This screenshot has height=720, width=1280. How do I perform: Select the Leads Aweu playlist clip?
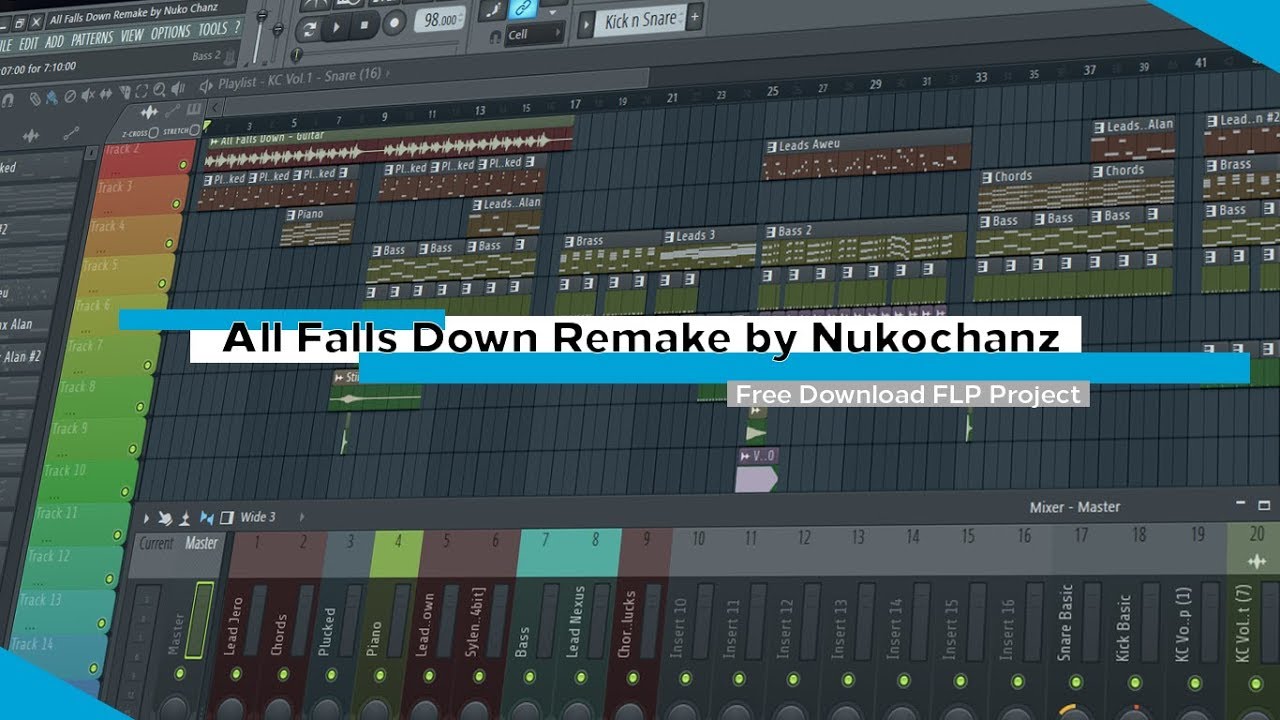(x=866, y=156)
